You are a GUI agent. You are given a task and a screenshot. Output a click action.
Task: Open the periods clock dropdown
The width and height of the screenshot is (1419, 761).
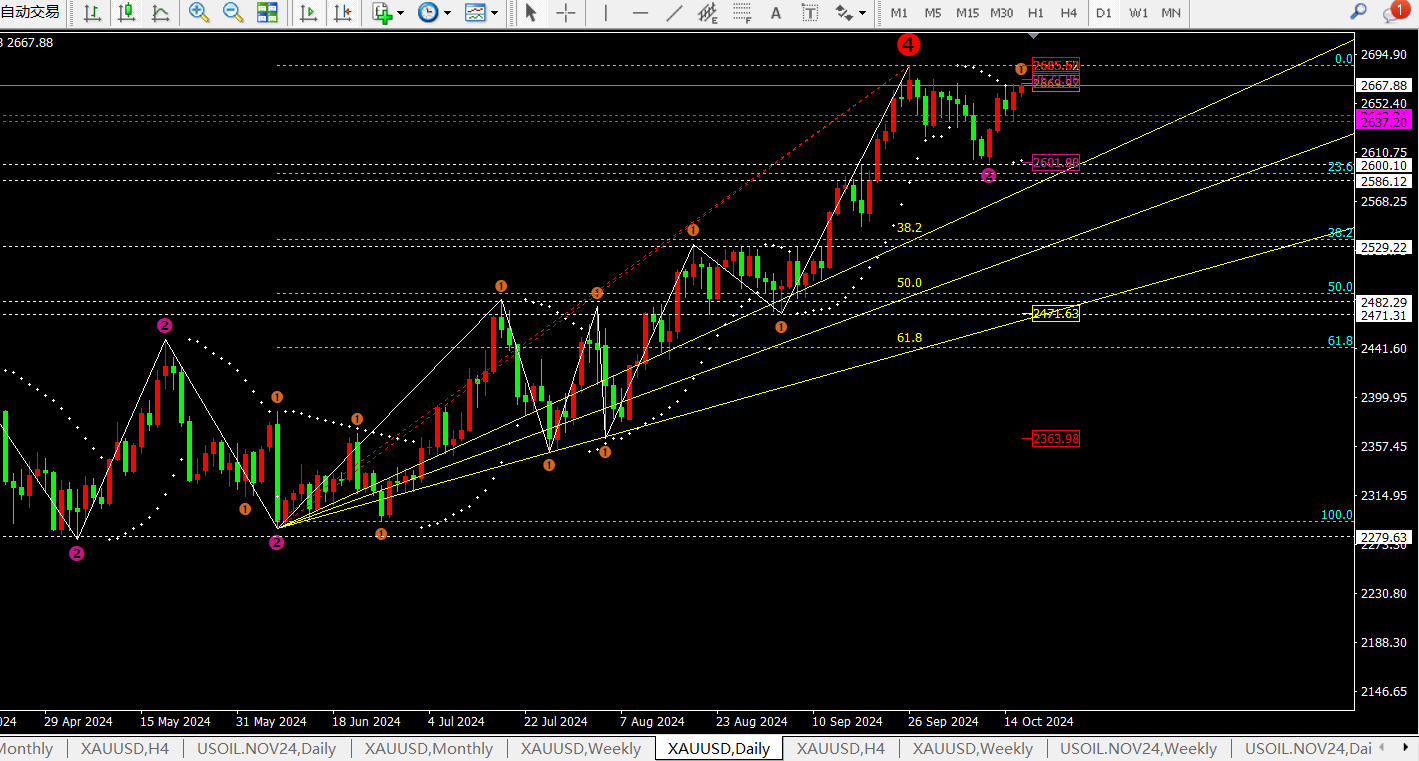(x=434, y=13)
